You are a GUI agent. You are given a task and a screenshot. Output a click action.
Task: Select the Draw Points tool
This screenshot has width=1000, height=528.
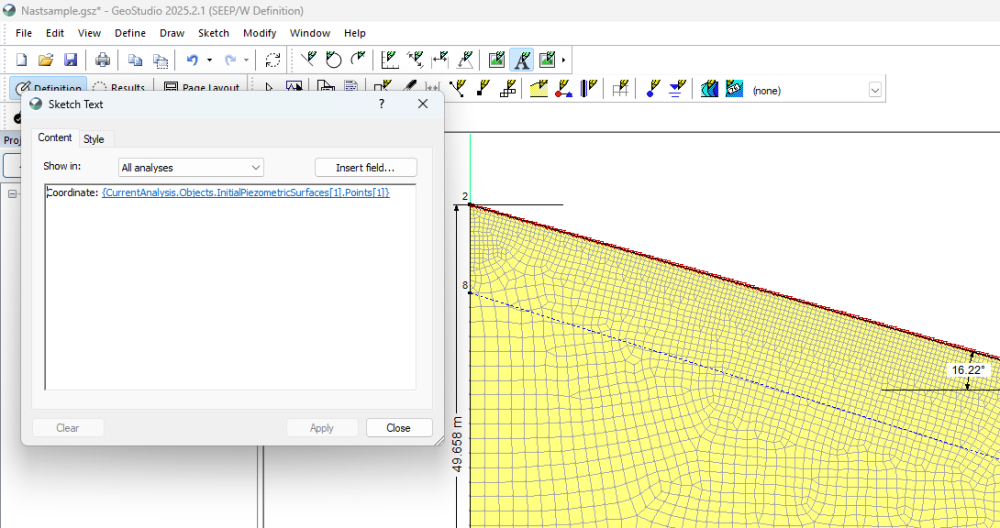(457, 89)
